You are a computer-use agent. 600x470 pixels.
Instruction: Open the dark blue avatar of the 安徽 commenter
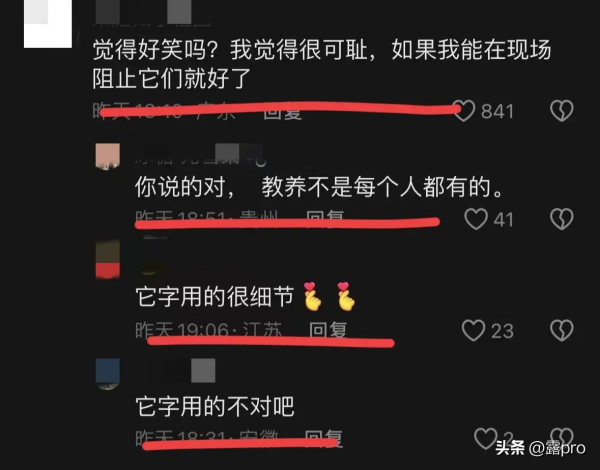pyautogui.click(x=108, y=374)
